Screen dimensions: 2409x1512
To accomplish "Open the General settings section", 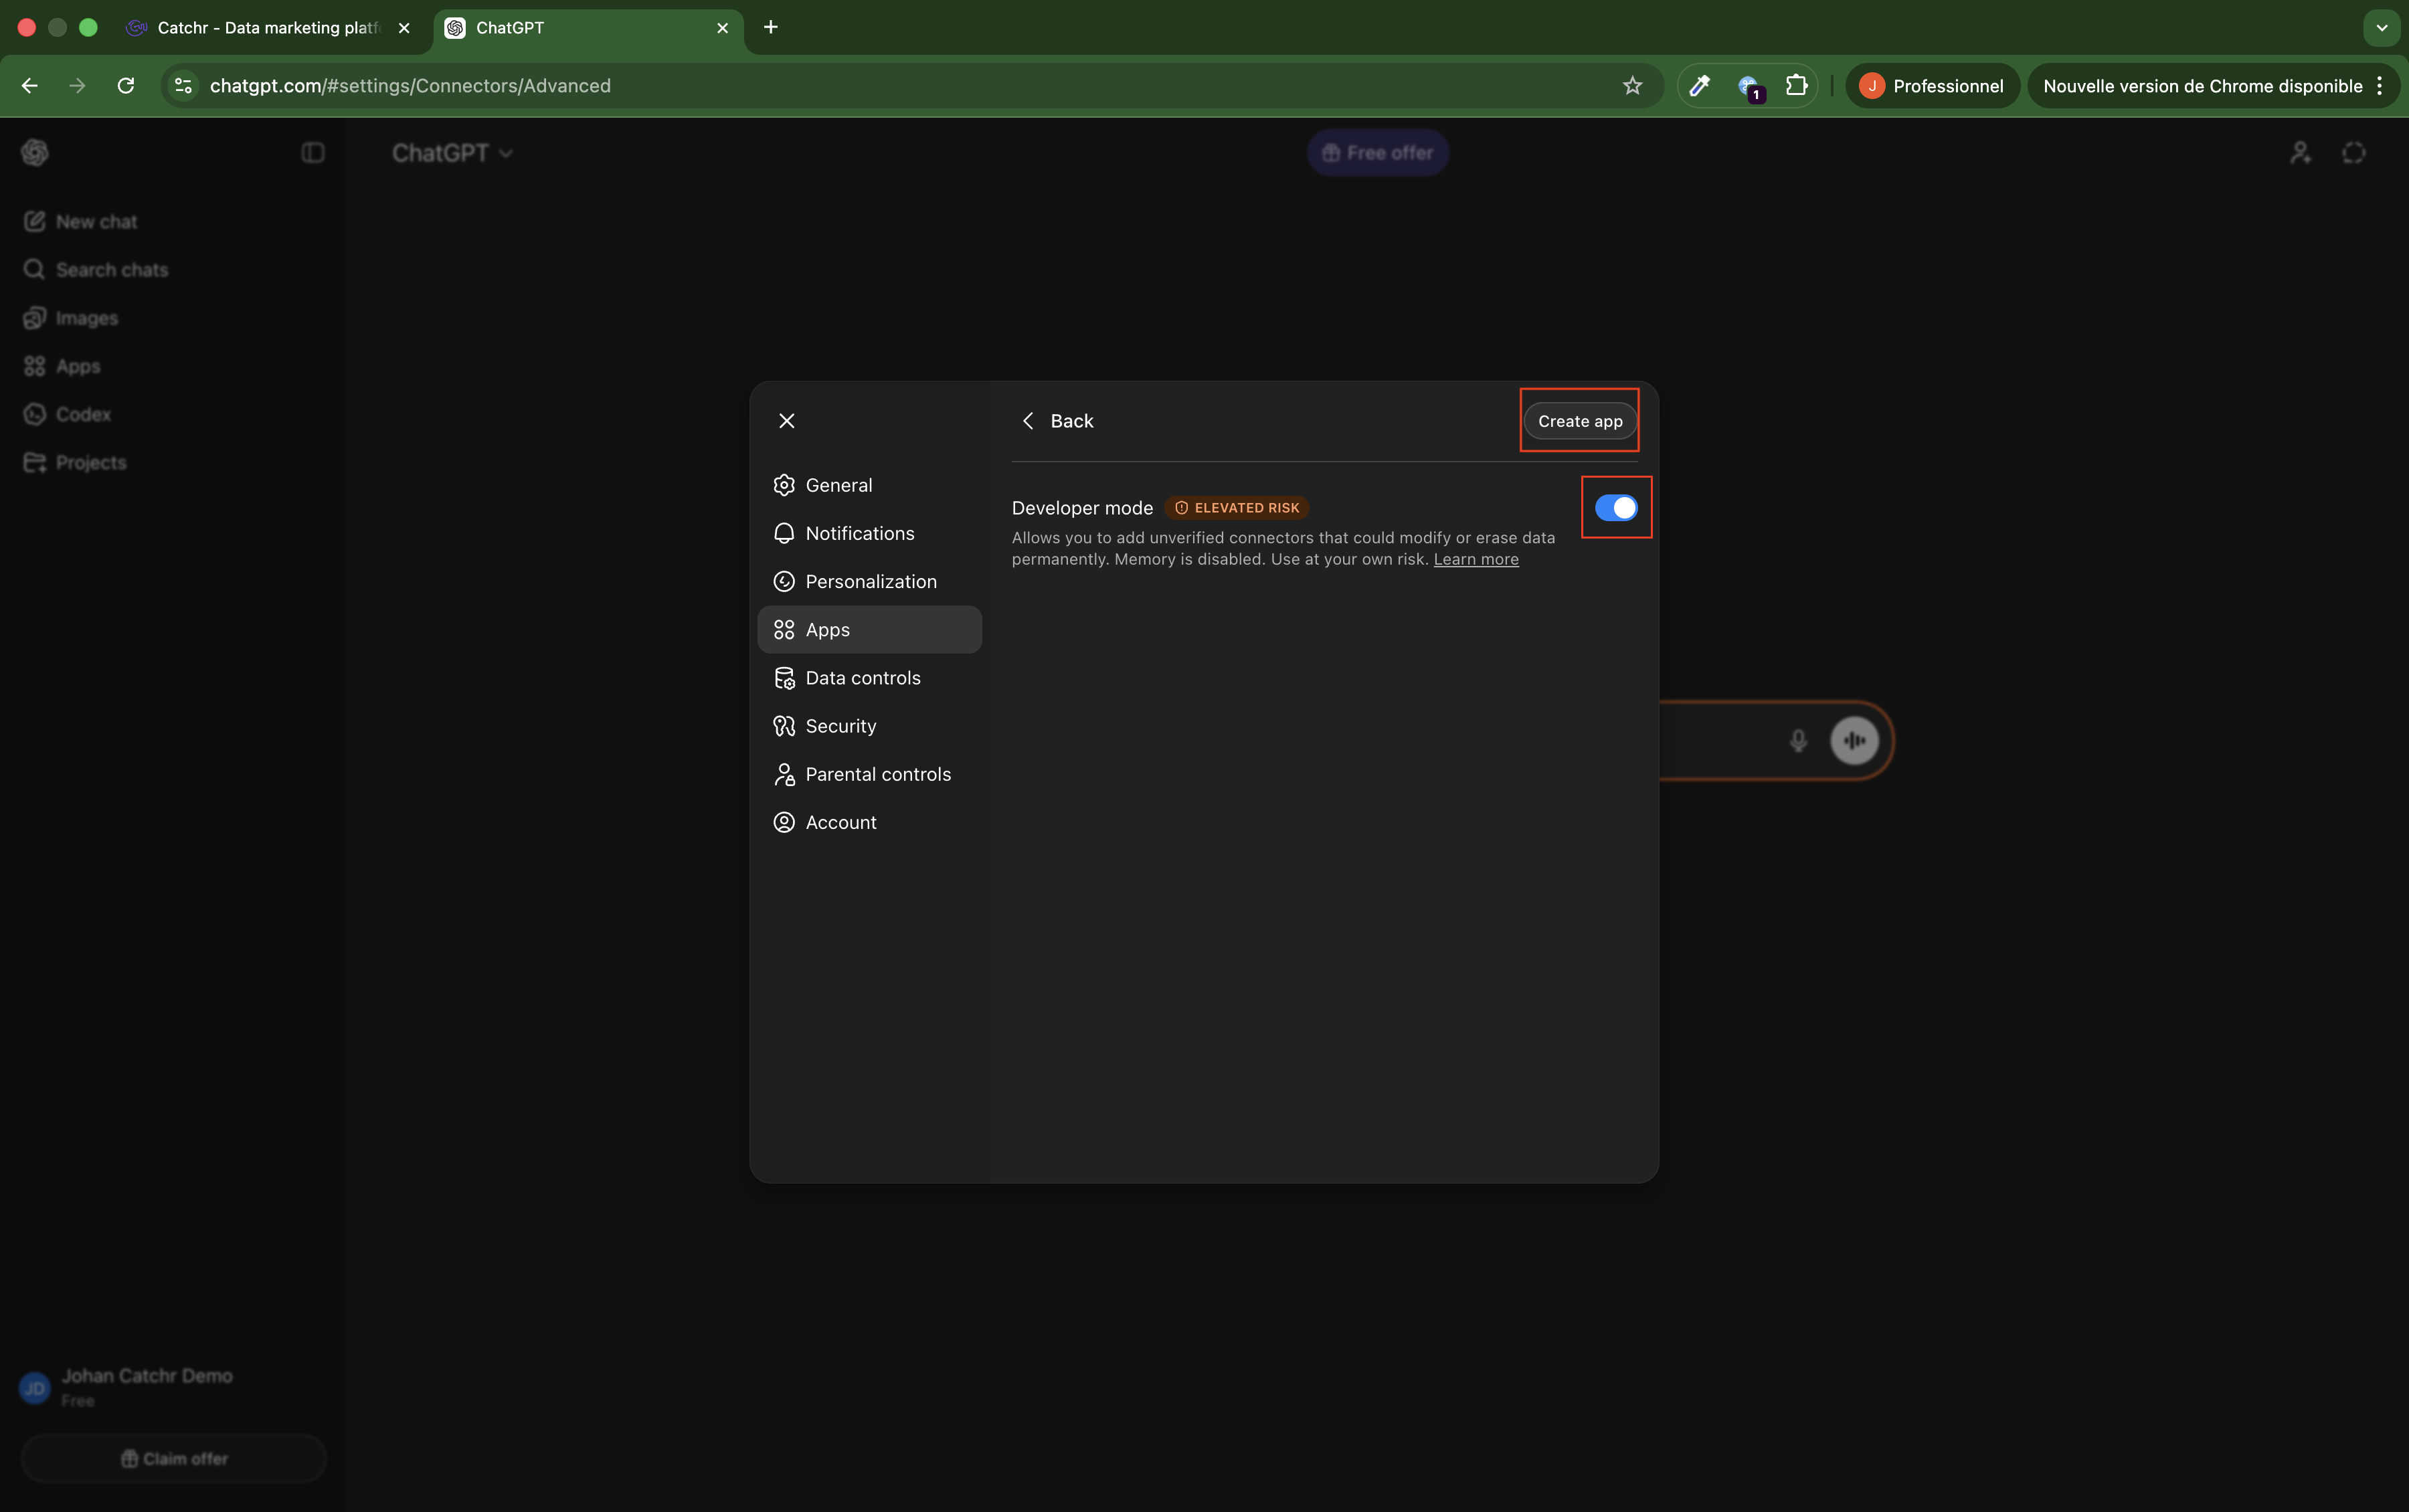I will [x=838, y=485].
